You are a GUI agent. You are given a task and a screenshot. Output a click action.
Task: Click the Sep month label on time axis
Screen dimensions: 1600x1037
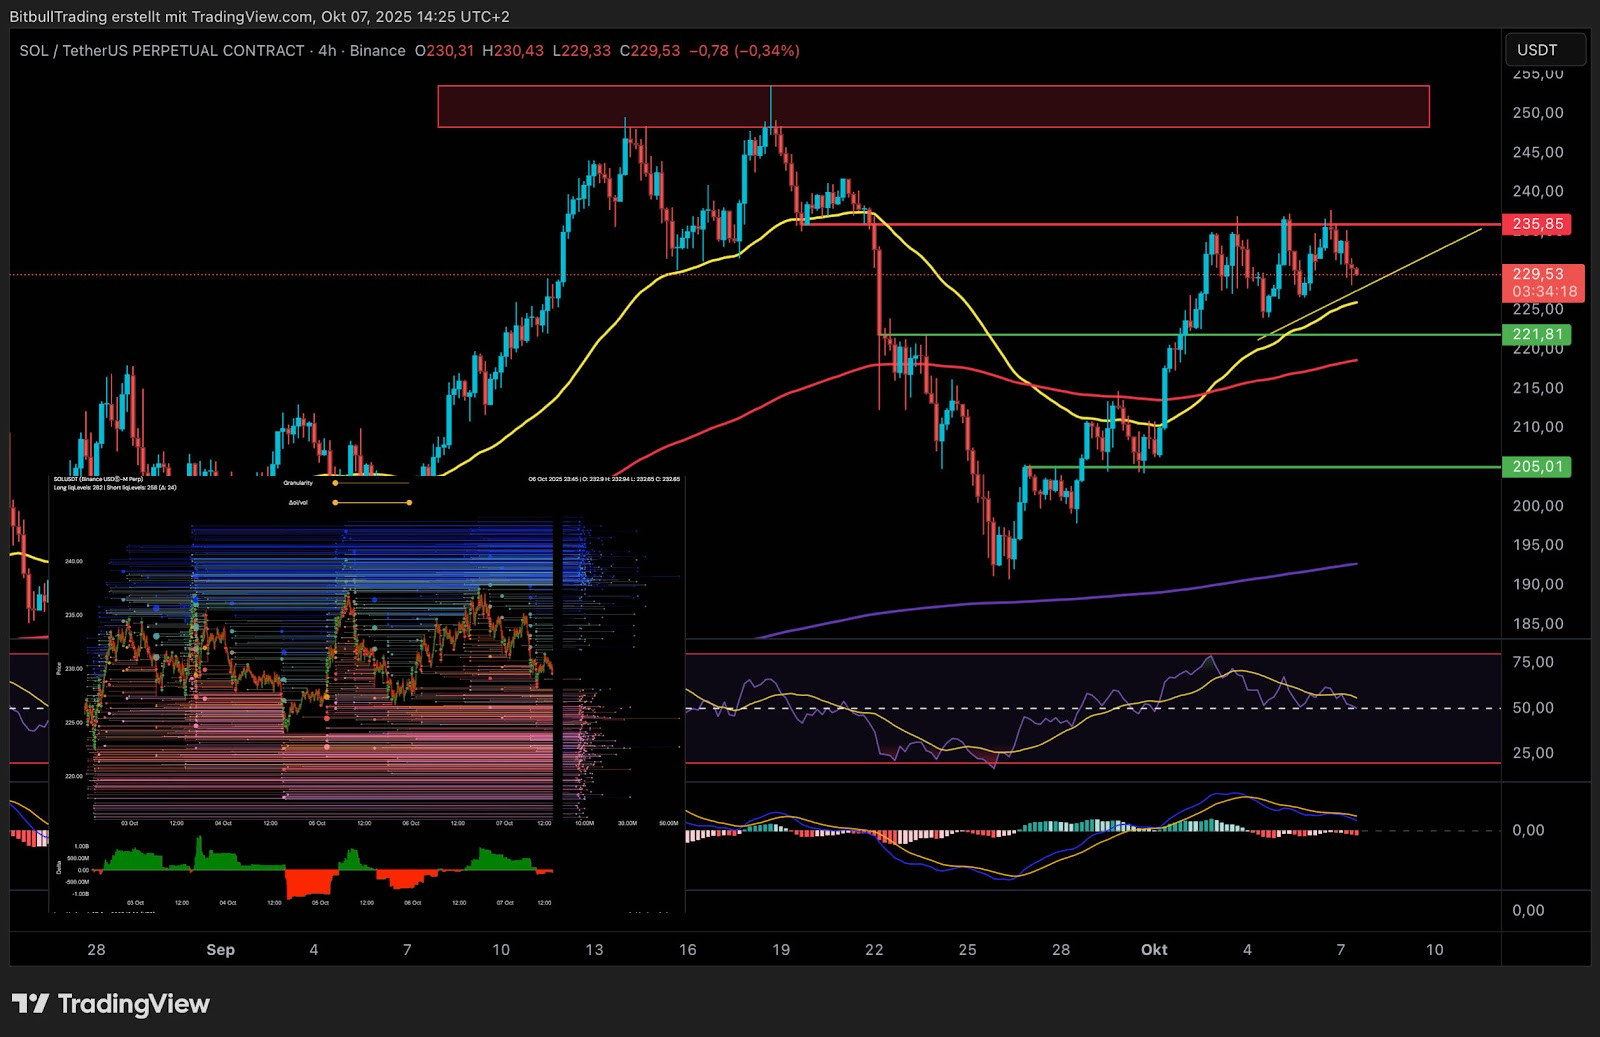coord(220,950)
